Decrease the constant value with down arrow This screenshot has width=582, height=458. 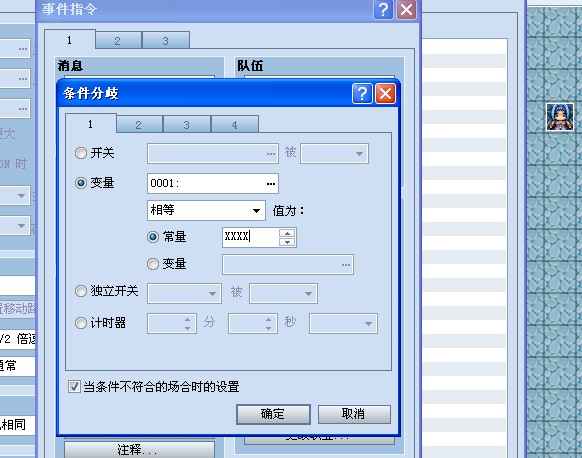click(x=287, y=242)
